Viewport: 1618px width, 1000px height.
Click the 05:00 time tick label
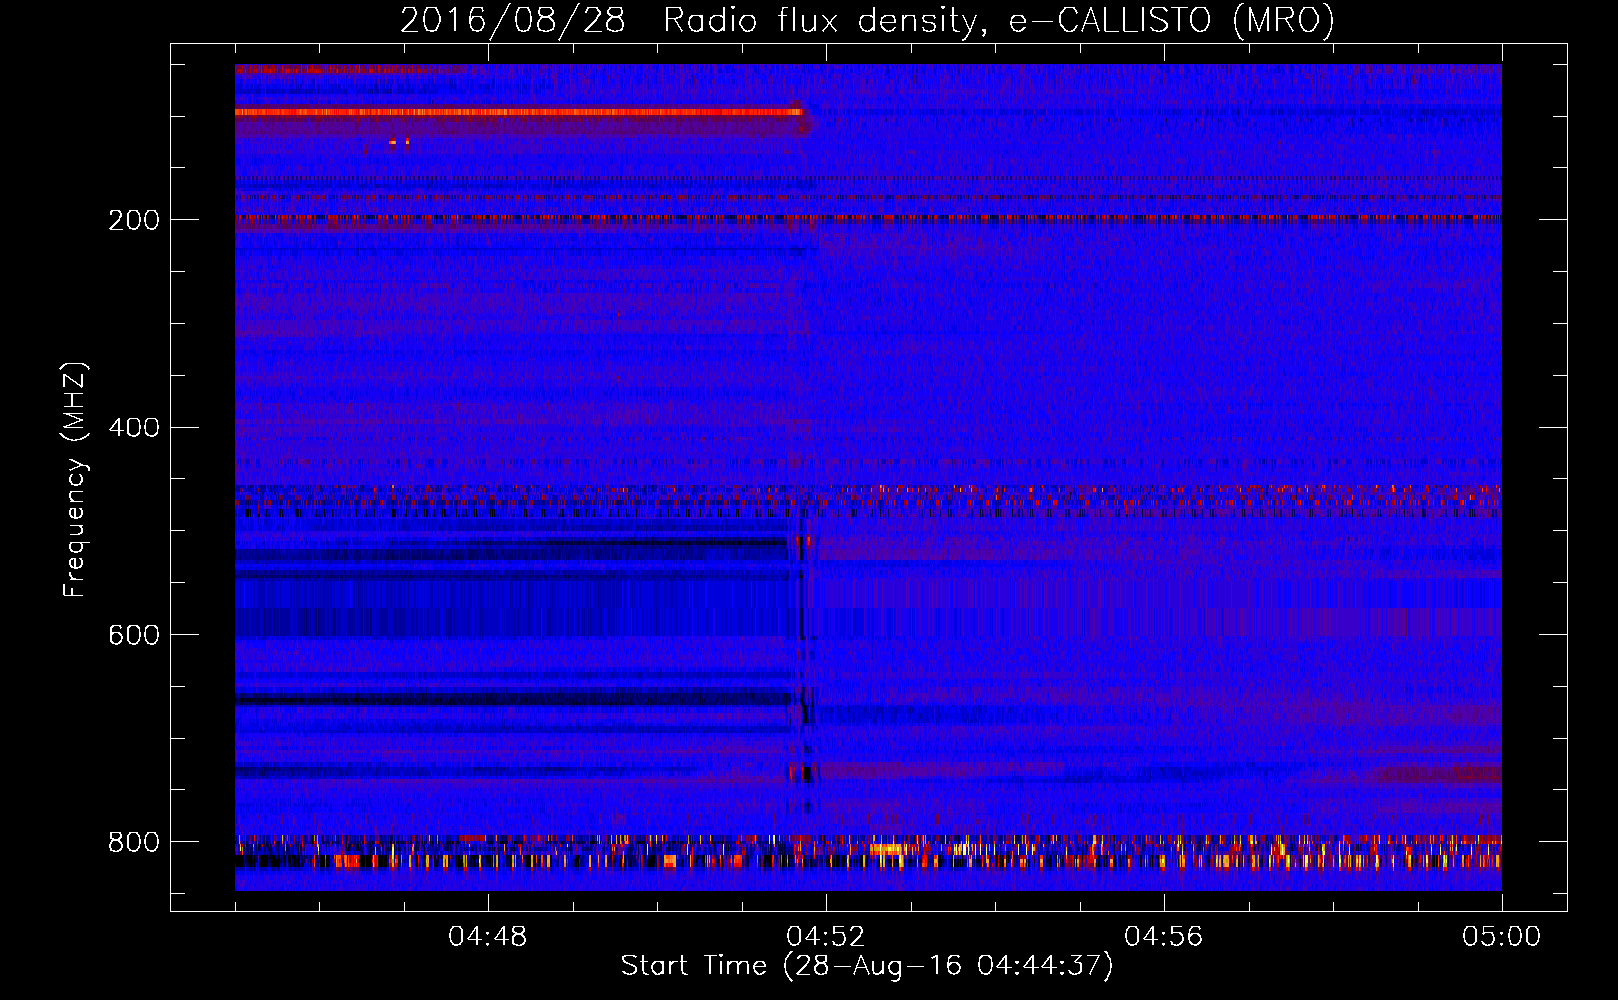click(x=1501, y=937)
